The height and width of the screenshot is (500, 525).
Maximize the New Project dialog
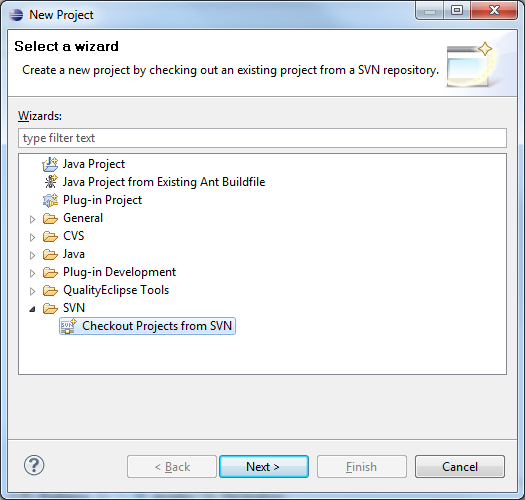[457, 11]
